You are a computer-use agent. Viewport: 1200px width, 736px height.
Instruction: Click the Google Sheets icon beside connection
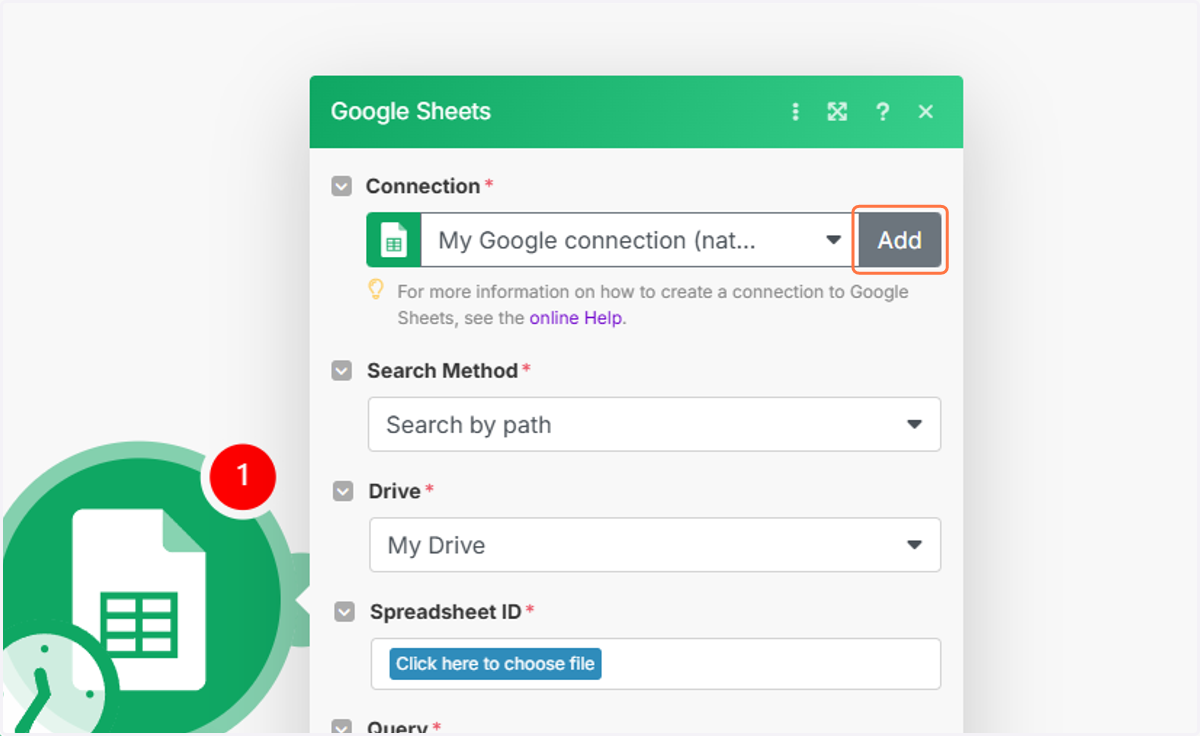(x=394, y=240)
